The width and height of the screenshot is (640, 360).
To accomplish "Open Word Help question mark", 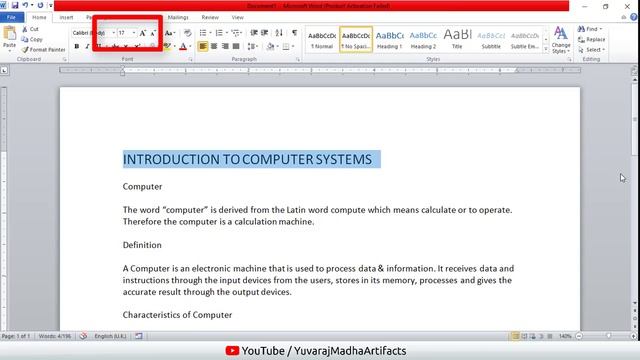I will (x=633, y=17).
